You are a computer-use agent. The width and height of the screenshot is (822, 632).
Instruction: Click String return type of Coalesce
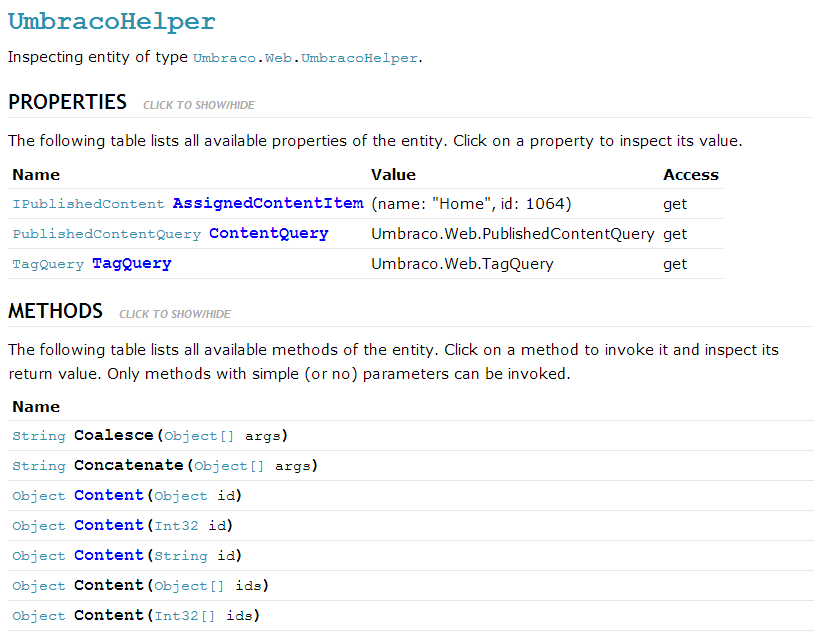(x=39, y=436)
